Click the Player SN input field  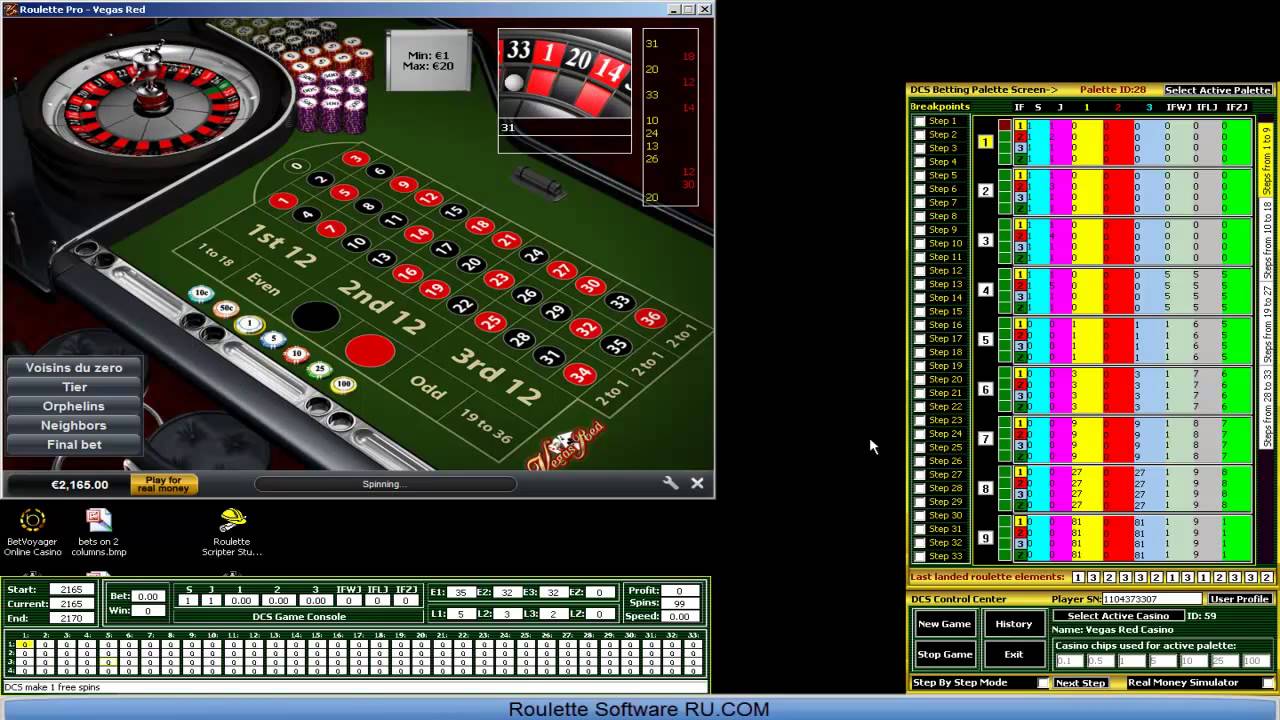click(1151, 599)
